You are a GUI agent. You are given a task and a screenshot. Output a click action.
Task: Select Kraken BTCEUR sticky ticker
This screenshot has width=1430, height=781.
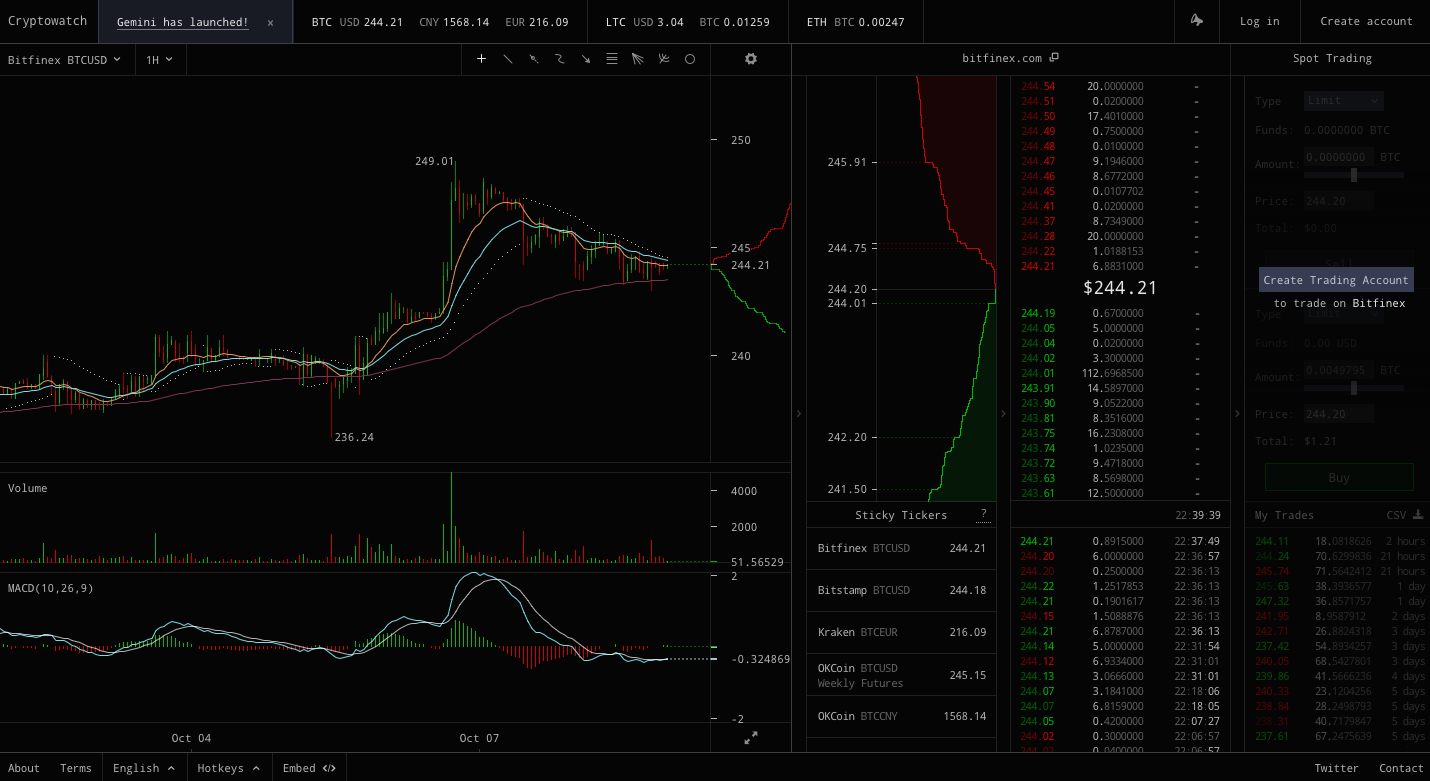[x=901, y=632]
